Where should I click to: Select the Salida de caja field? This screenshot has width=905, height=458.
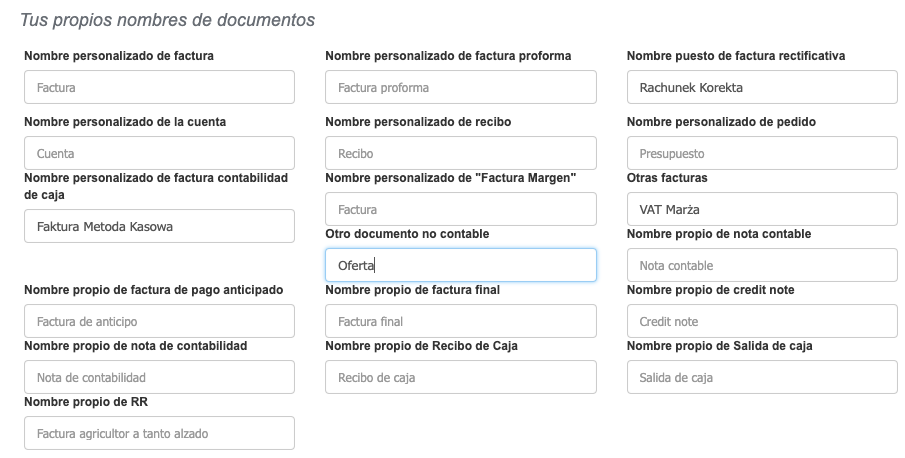point(761,377)
